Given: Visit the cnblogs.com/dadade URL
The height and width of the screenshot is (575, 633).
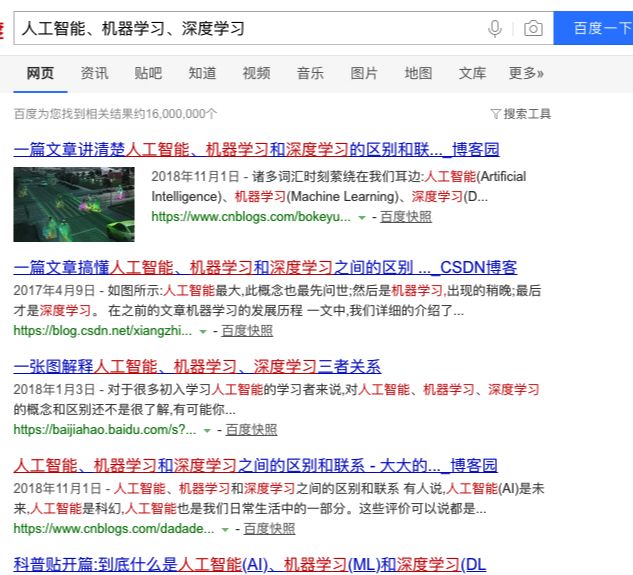Looking at the screenshot, I should pyautogui.click(x=114, y=529).
